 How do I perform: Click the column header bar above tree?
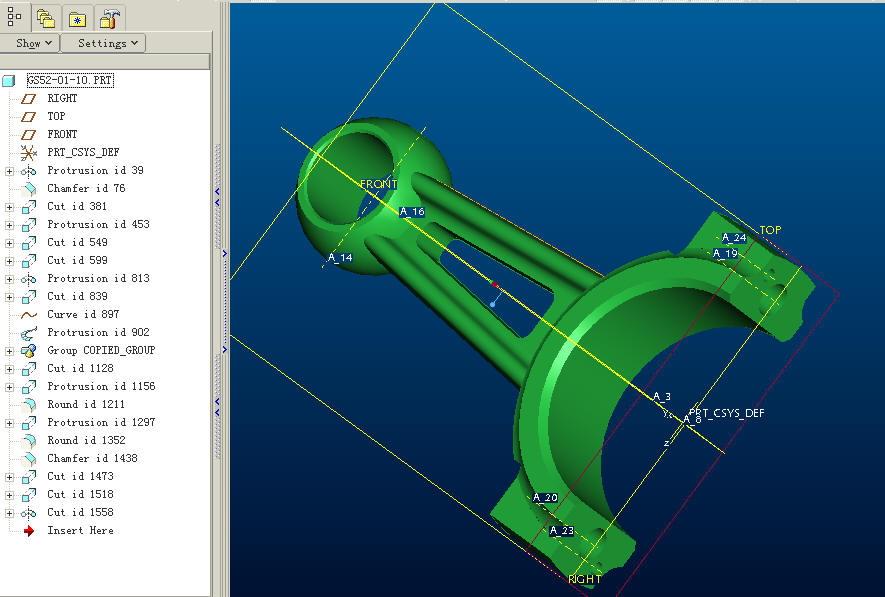point(105,61)
